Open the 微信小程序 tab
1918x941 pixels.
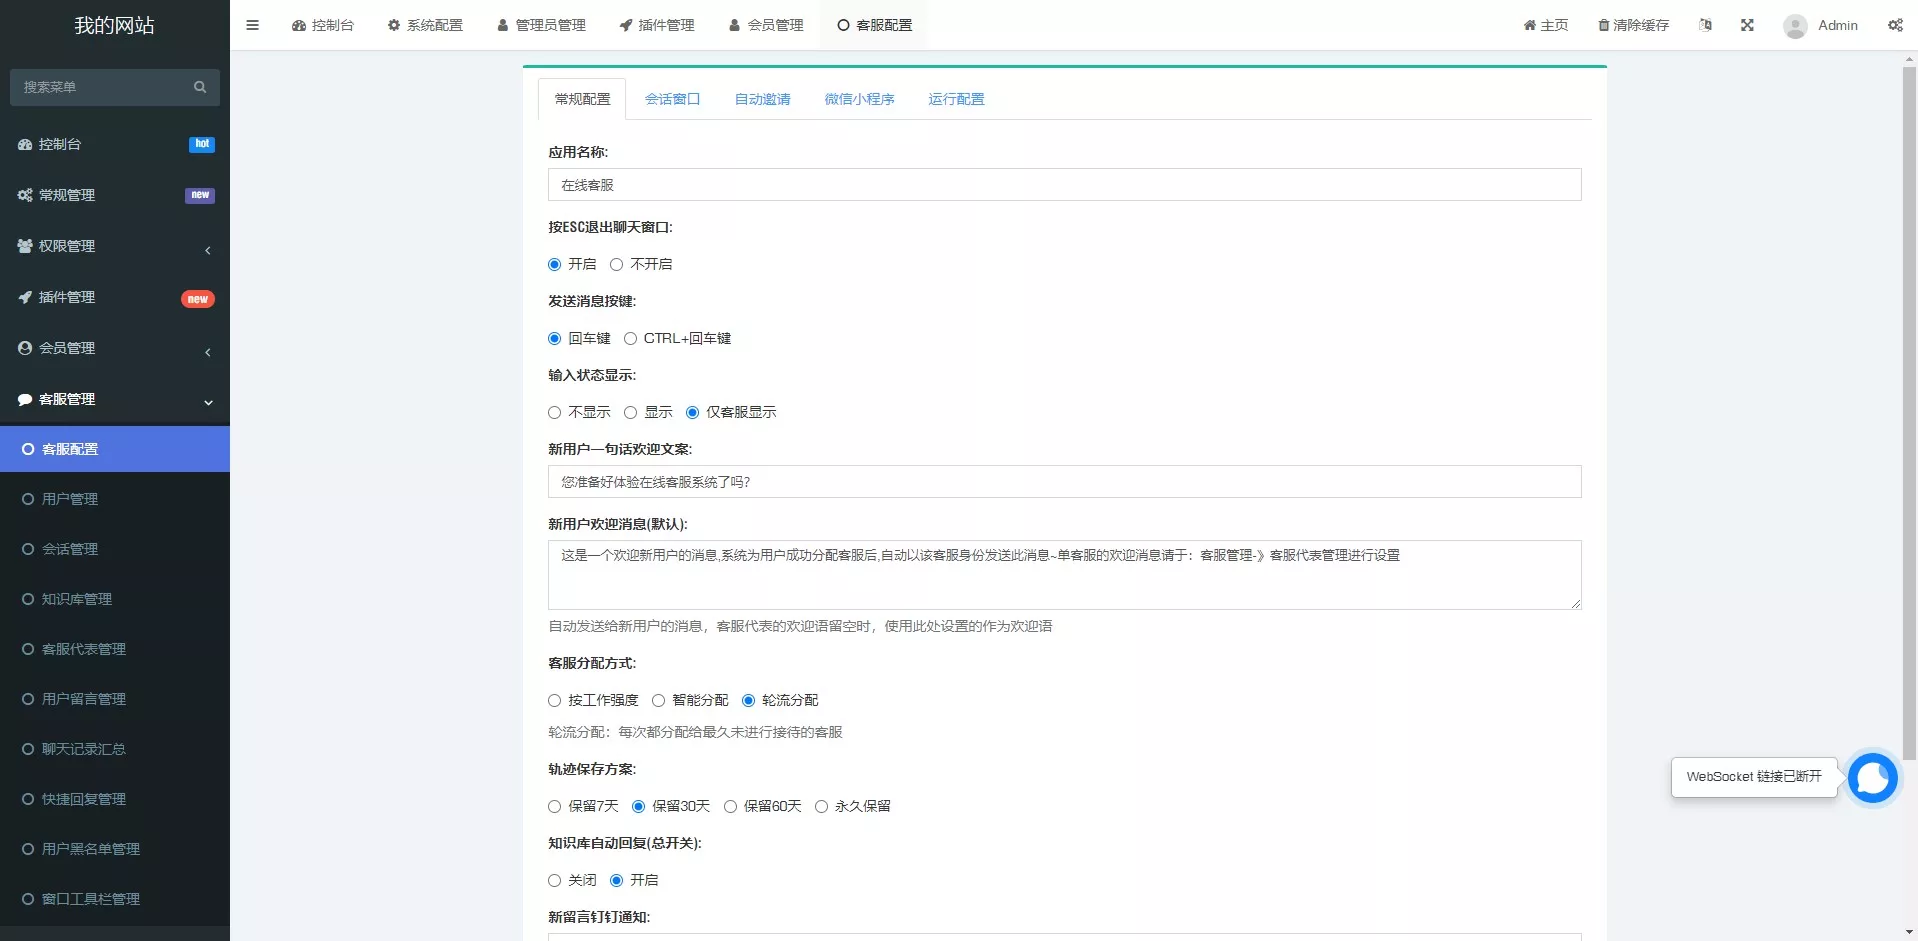859,99
